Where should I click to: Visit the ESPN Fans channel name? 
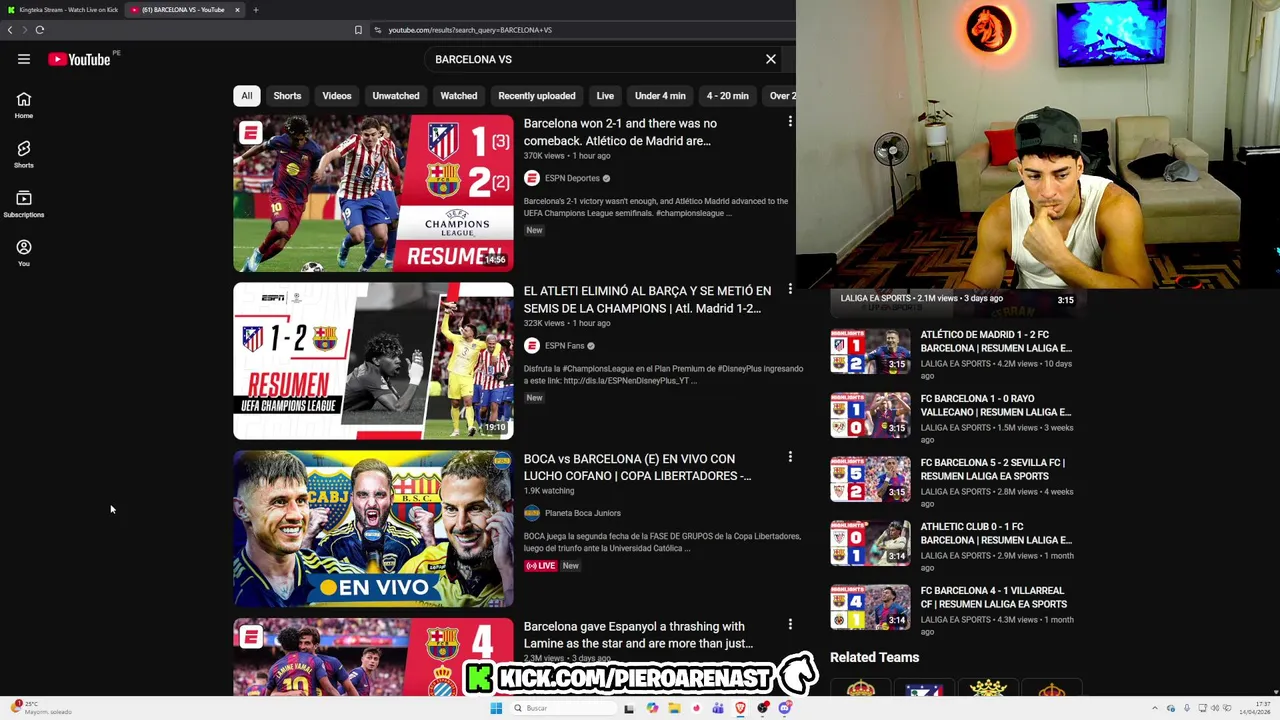(565, 346)
